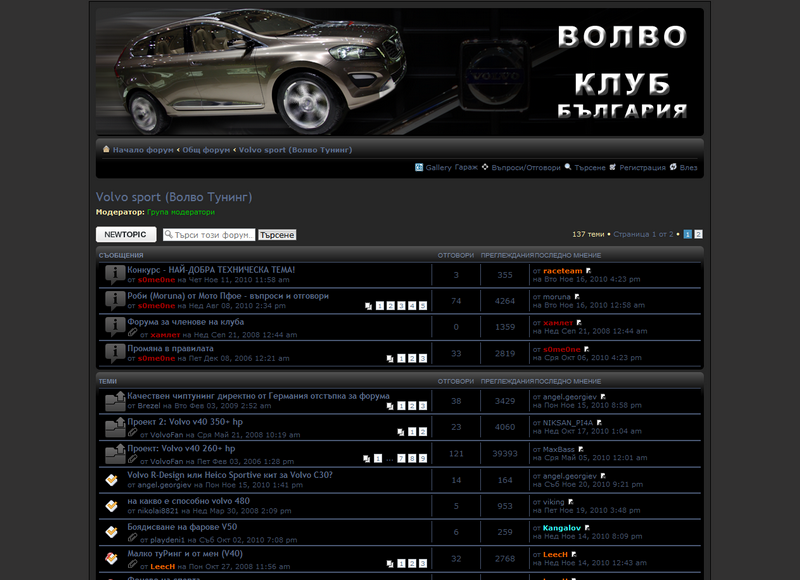Open topic Форума за членове на клуба
This screenshot has width=800, height=580.
point(186,322)
